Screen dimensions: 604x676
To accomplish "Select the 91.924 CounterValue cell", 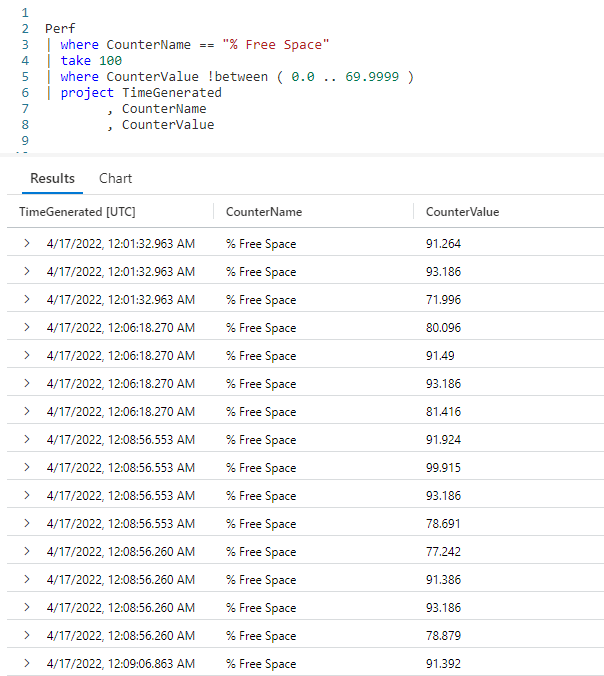I will [443, 439].
